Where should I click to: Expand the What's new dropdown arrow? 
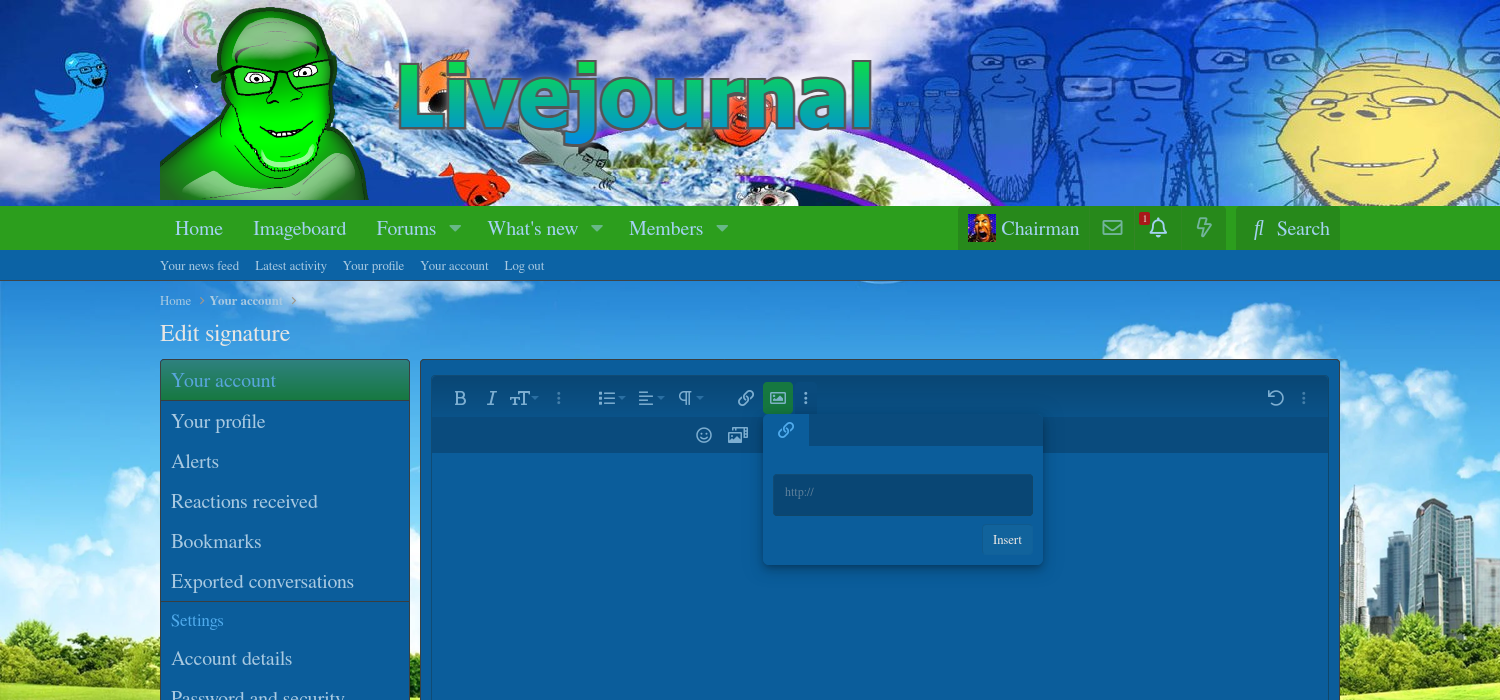597,229
